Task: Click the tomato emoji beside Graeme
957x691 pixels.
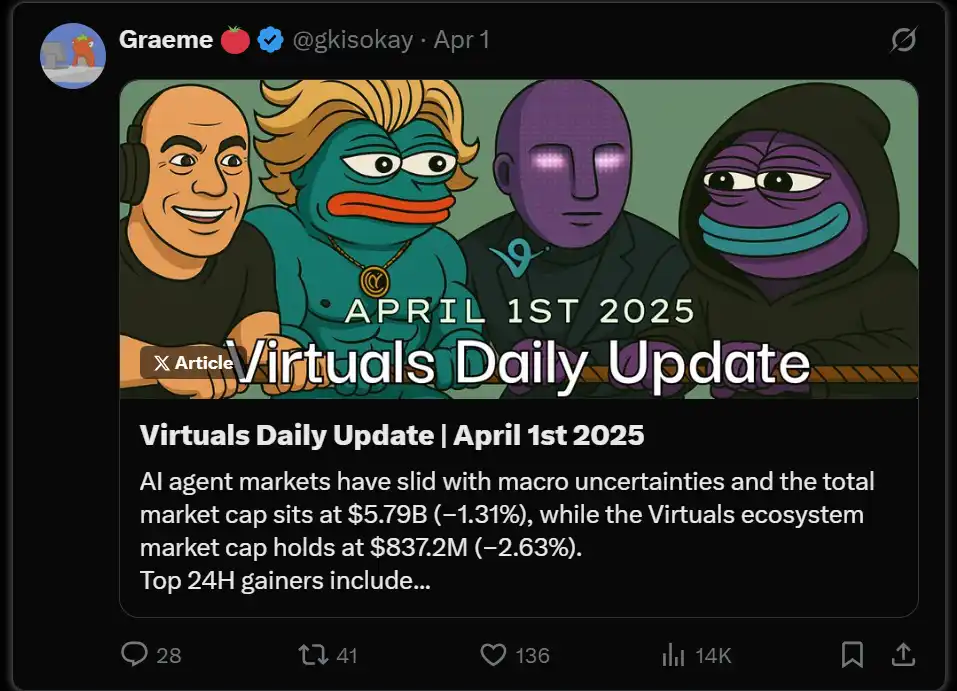Action: [235, 41]
